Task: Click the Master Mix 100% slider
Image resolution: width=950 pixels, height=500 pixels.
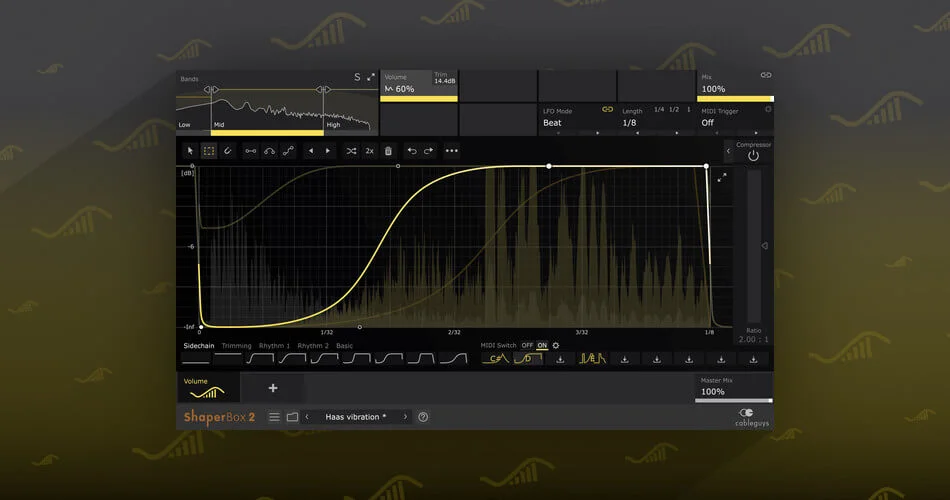Action: [734, 401]
